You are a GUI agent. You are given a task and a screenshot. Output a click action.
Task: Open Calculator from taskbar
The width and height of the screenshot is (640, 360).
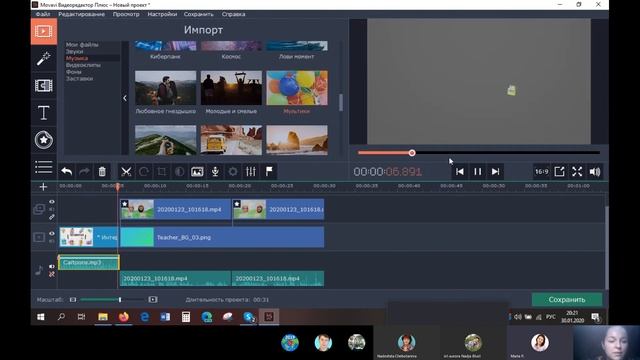pos(186,317)
